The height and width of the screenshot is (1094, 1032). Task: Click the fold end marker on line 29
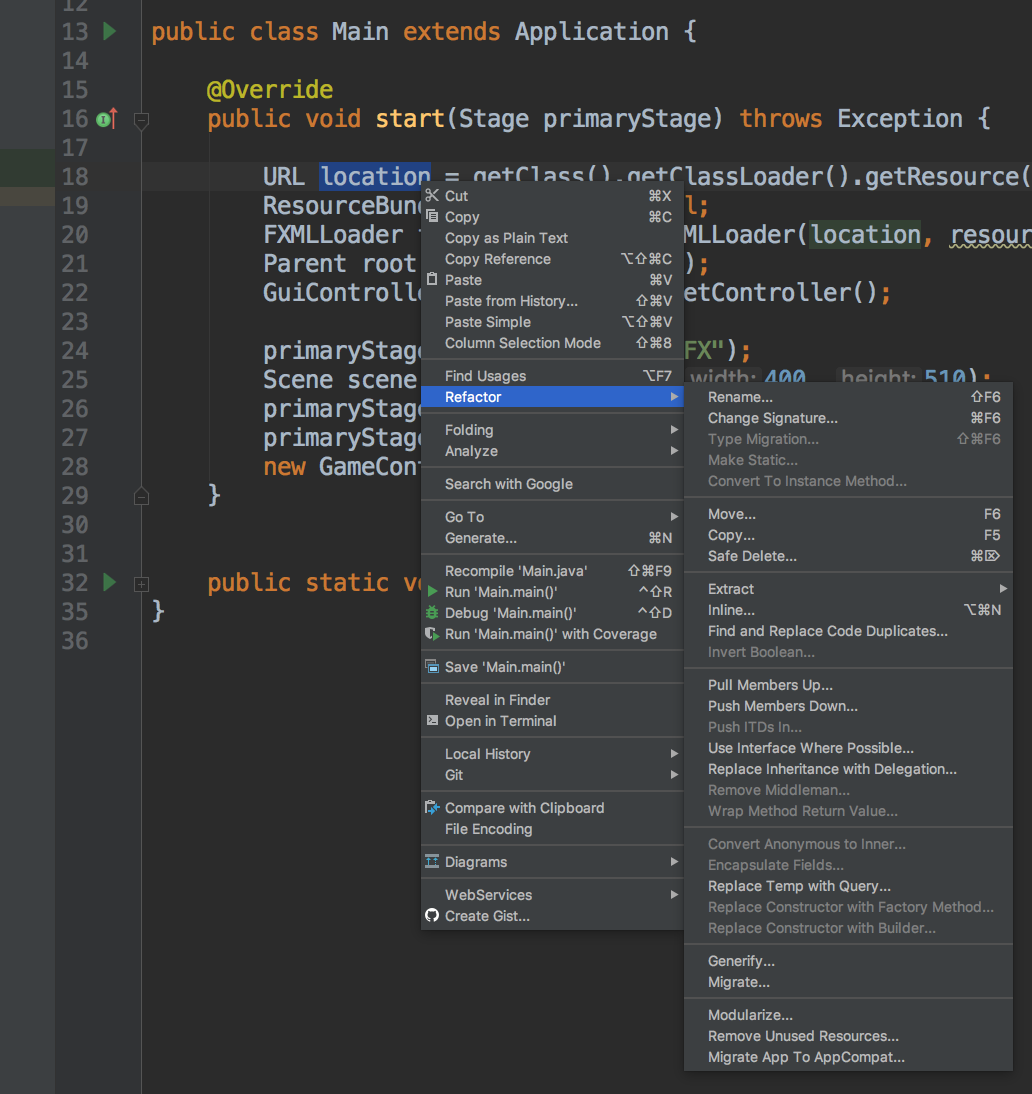click(141, 496)
